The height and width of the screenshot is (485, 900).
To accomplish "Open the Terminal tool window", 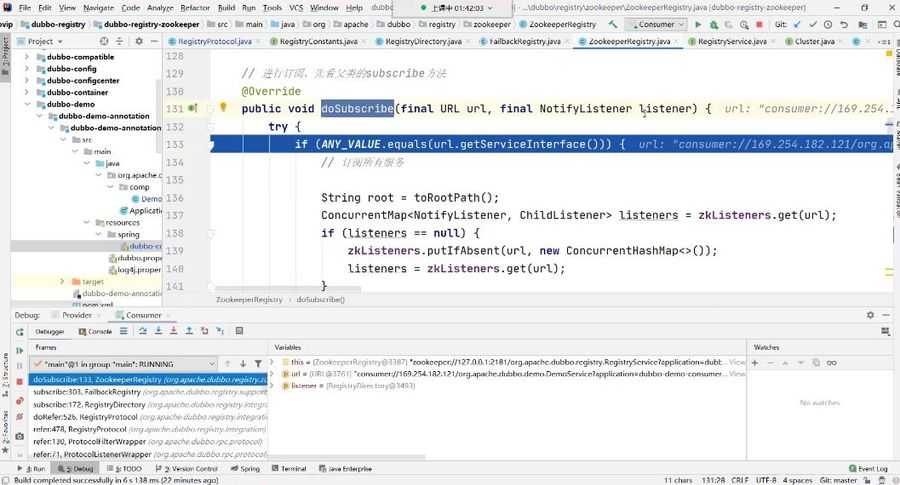I will (289, 469).
